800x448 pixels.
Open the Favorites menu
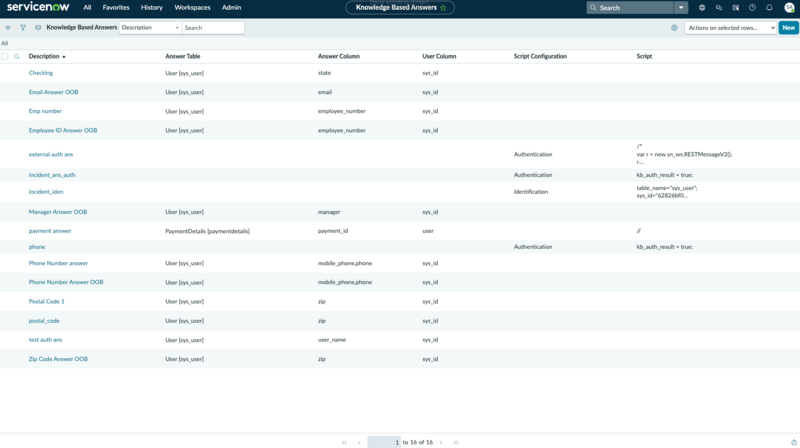click(116, 8)
